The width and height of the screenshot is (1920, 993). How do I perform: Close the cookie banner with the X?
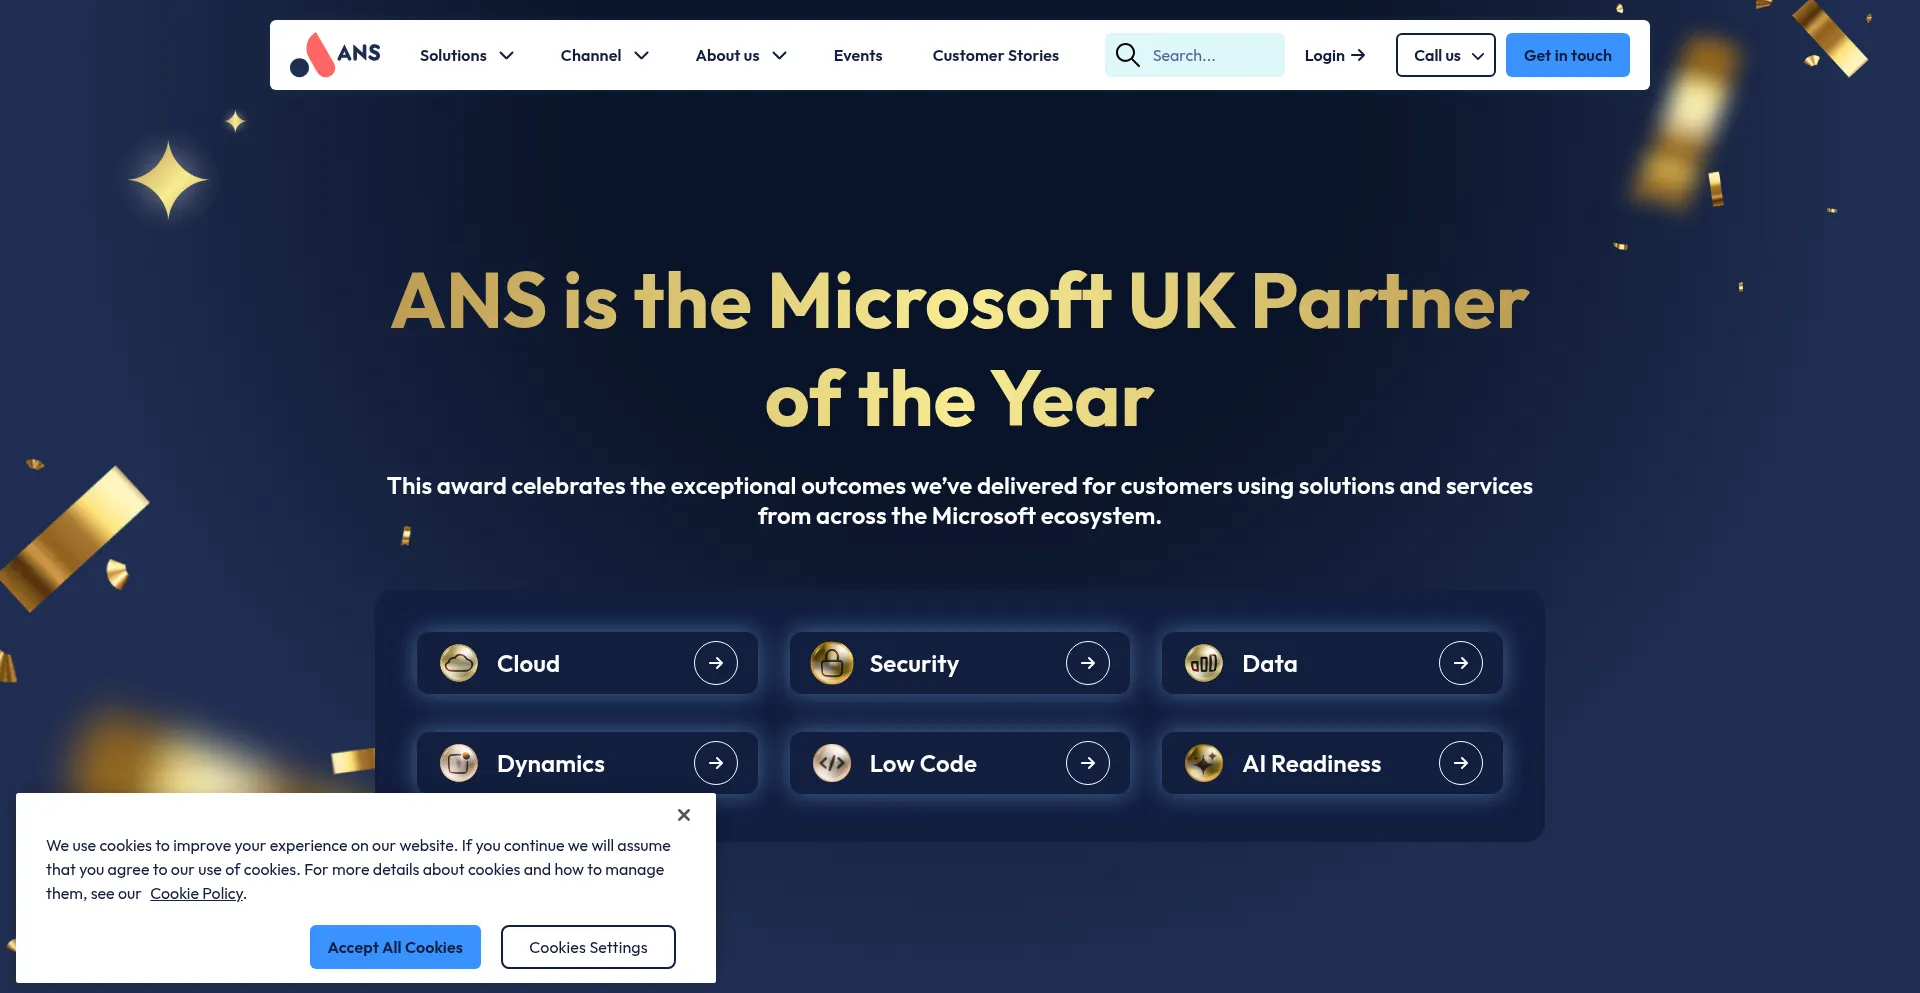pyautogui.click(x=684, y=815)
